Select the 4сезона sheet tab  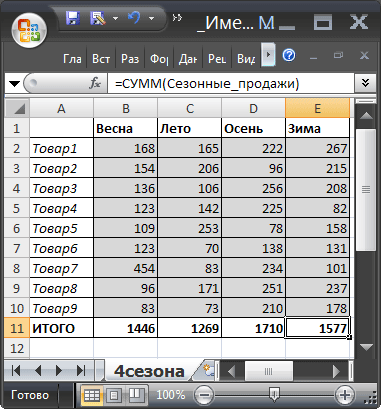(x=149, y=371)
